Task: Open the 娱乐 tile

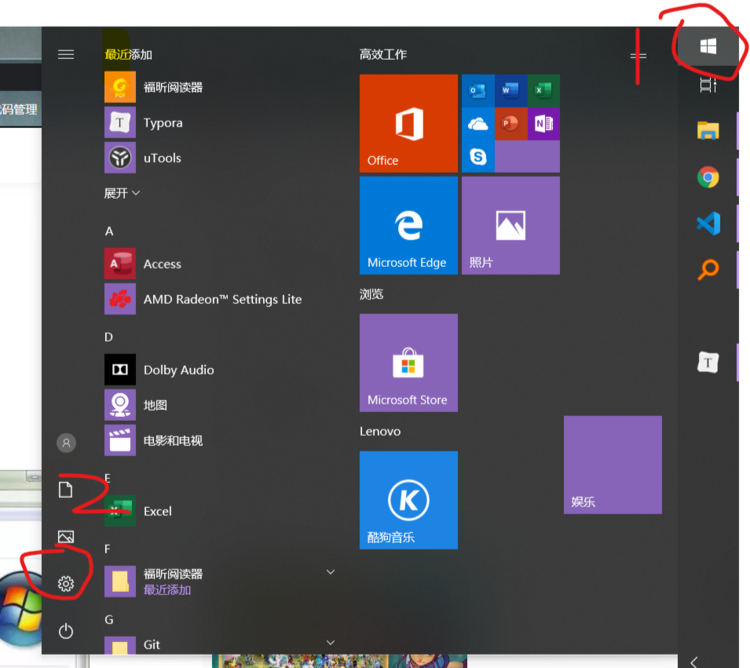Action: (613, 465)
